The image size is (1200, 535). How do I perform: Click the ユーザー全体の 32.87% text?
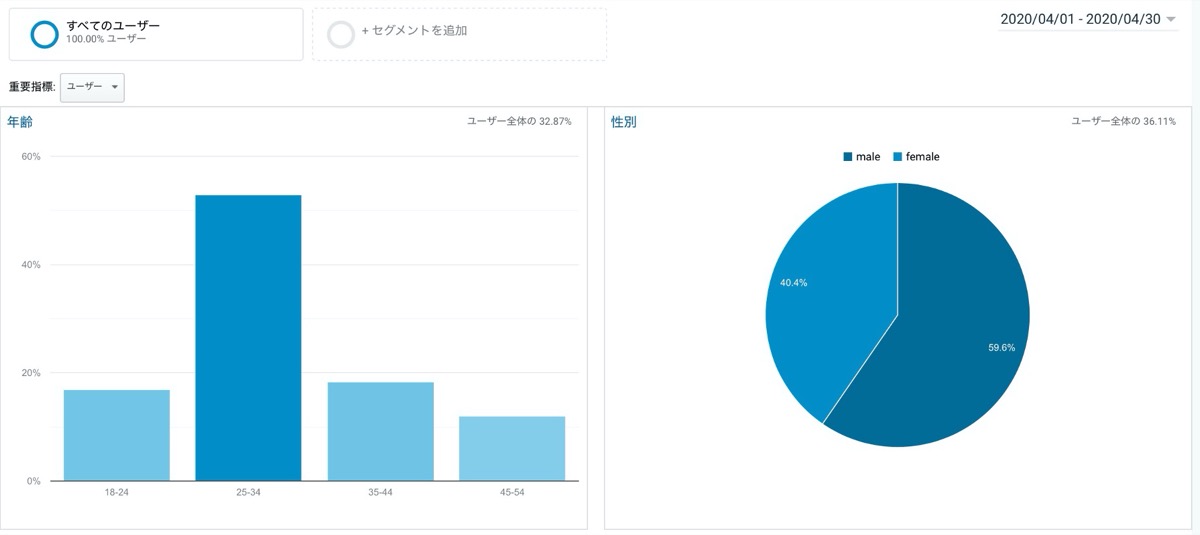(520, 121)
